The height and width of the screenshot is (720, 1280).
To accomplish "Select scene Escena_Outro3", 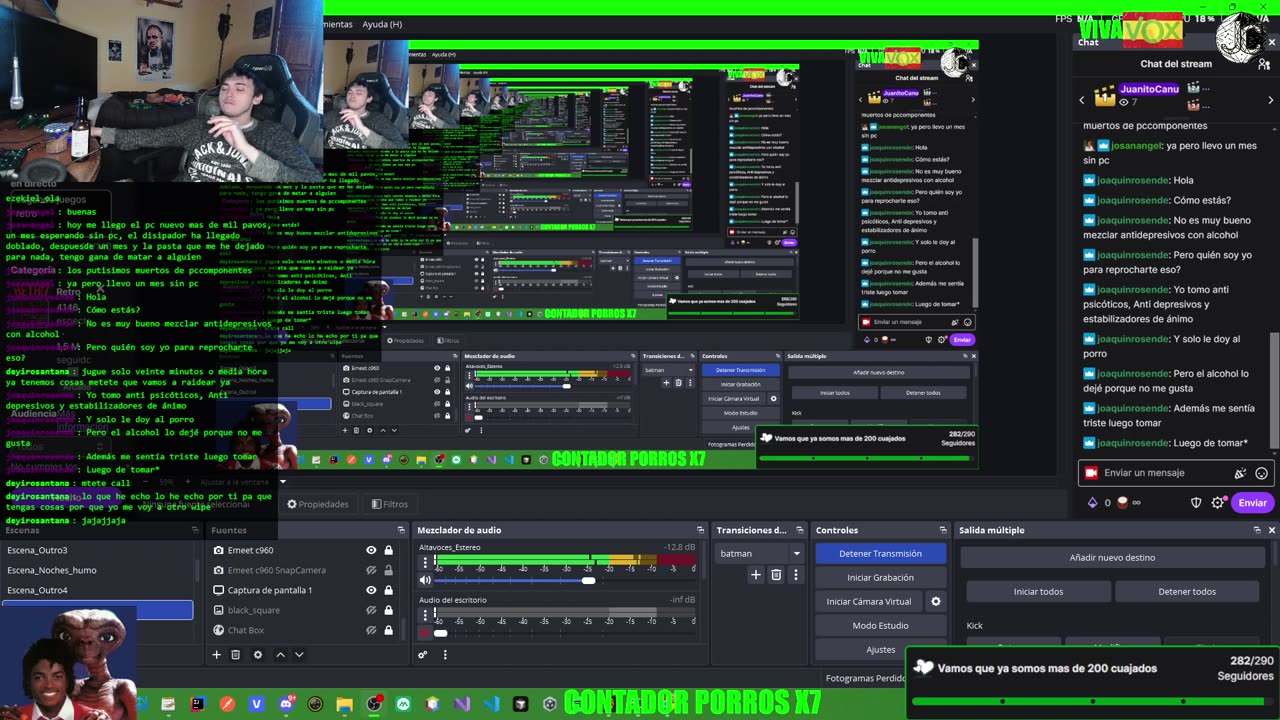I will pos(97,550).
